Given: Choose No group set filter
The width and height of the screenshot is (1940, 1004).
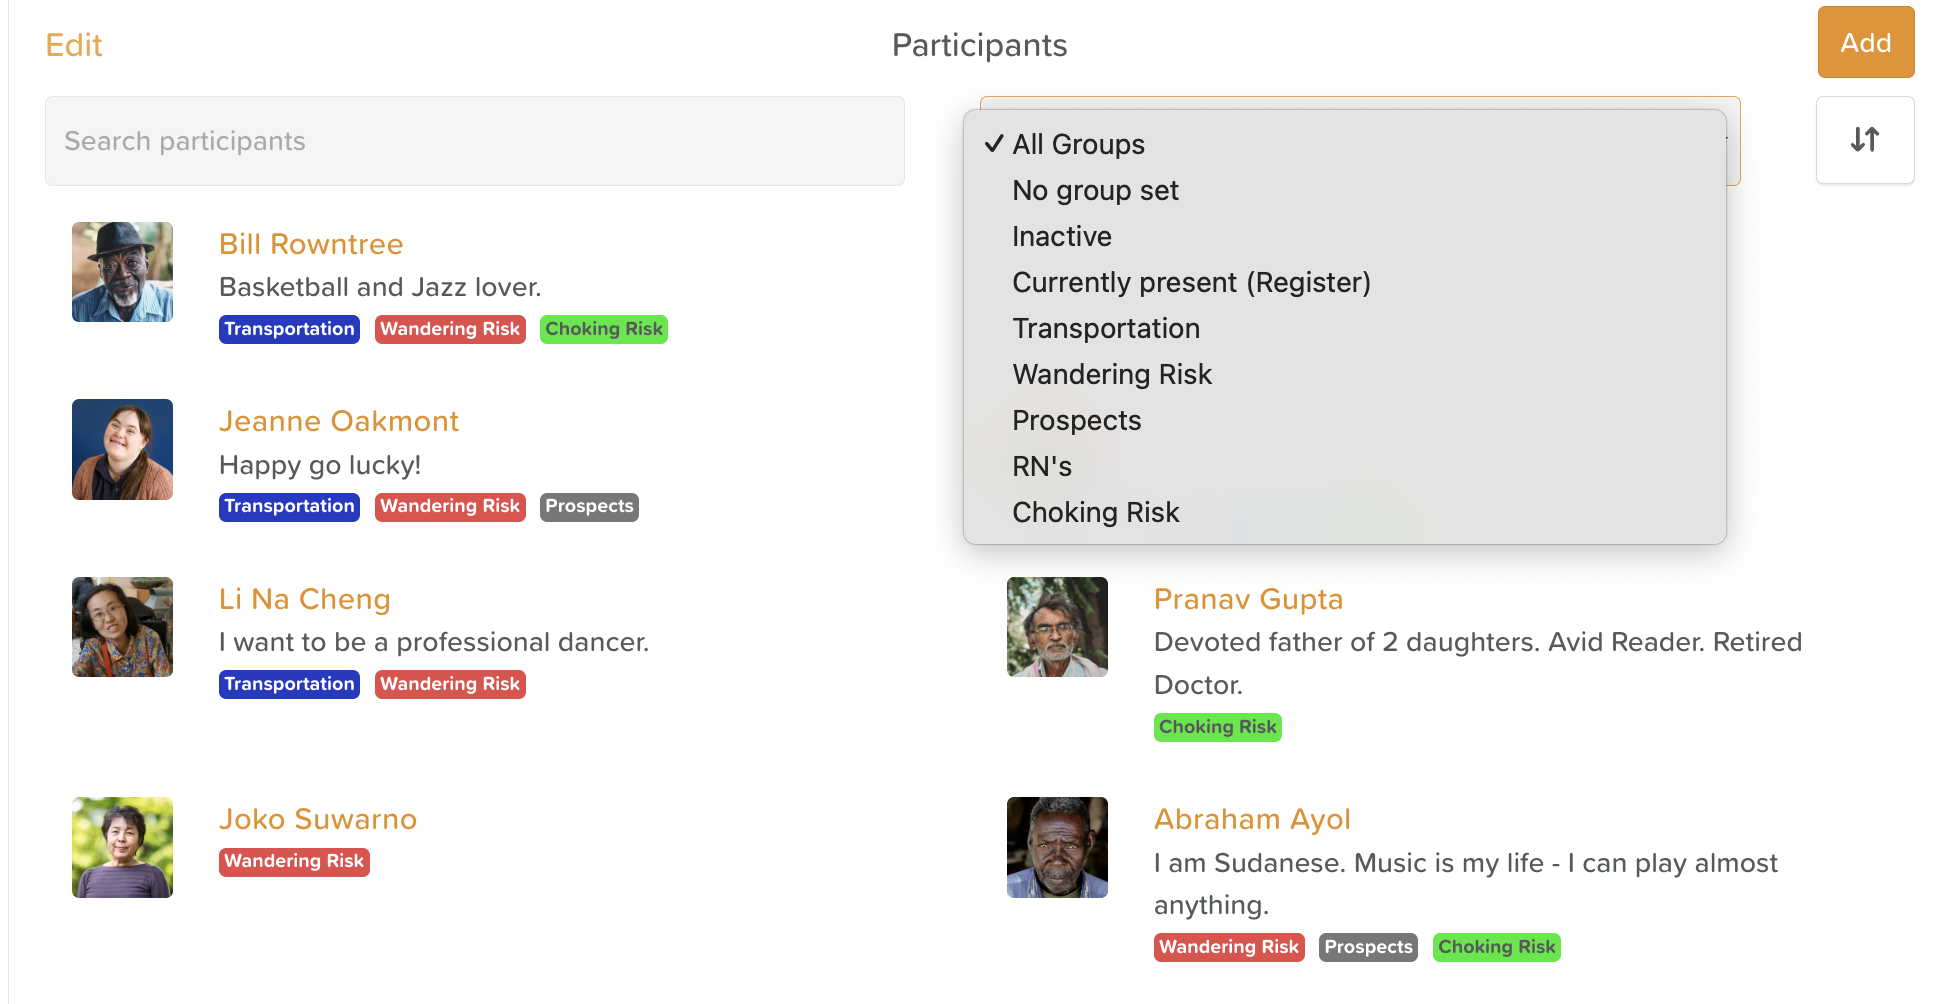Looking at the screenshot, I should (x=1095, y=191).
